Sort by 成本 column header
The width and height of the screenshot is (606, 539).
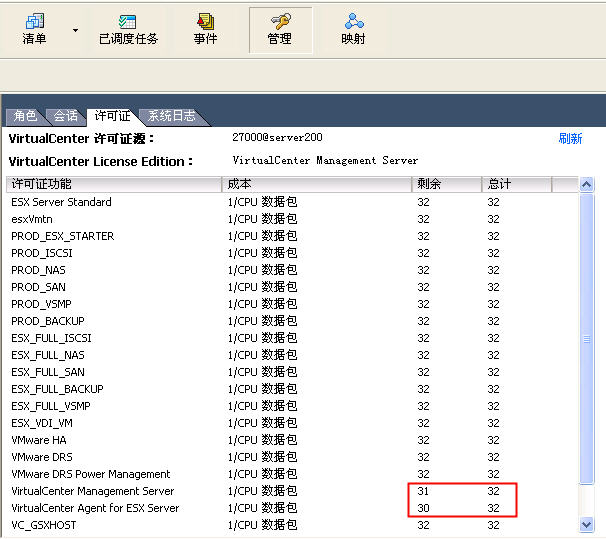317,184
